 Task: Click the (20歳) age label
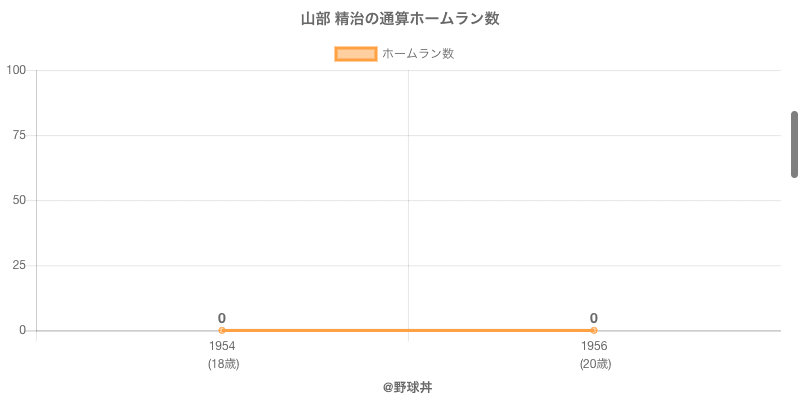pyautogui.click(x=594, y=364)
